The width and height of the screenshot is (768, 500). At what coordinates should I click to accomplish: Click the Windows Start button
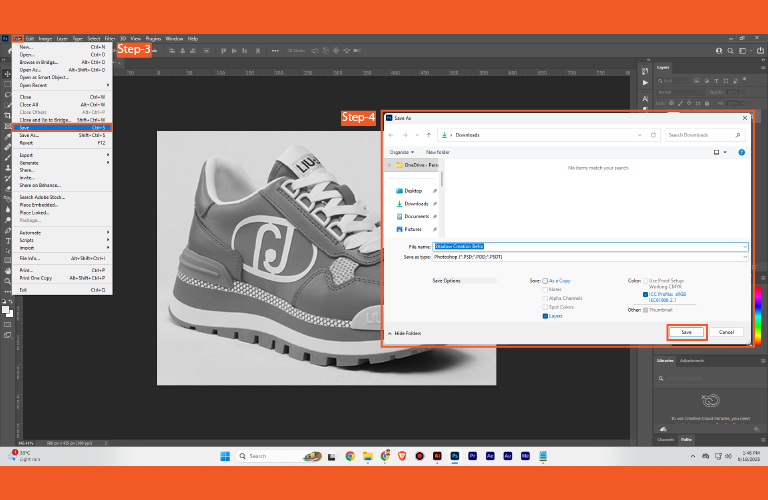226,456
